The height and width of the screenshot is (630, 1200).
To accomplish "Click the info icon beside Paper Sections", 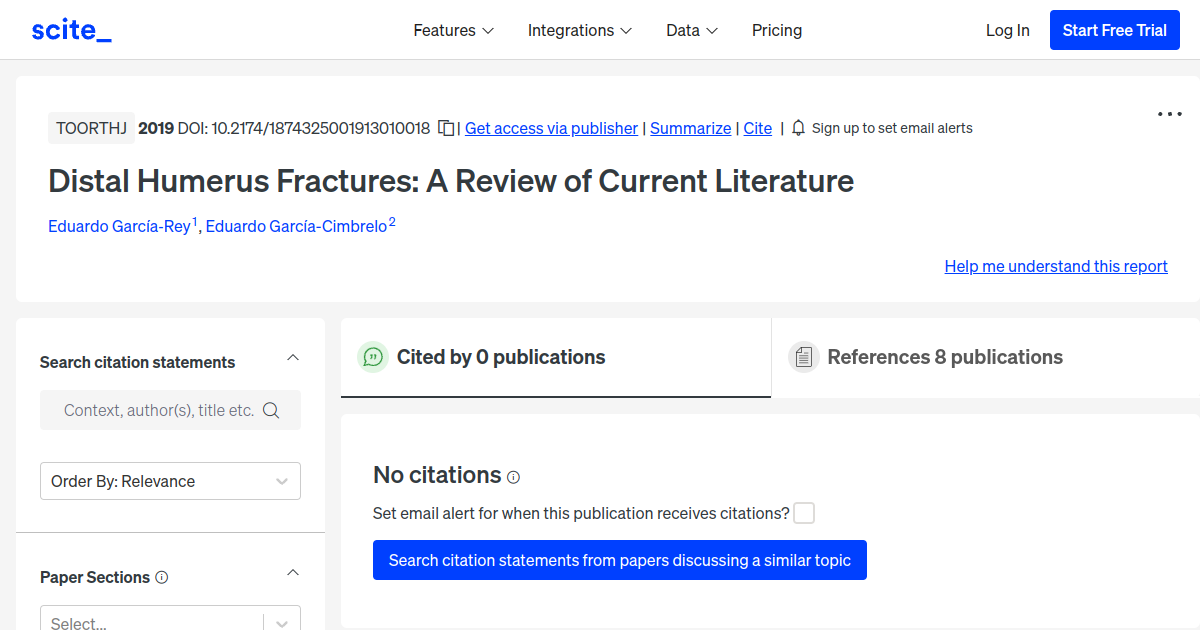I will 162,577.
